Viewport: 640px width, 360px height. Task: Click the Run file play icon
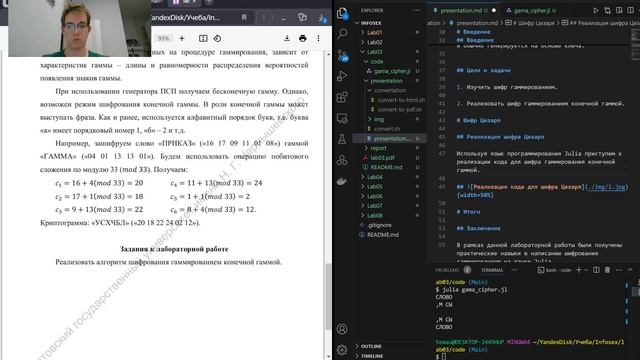click(x=596, y=10)
